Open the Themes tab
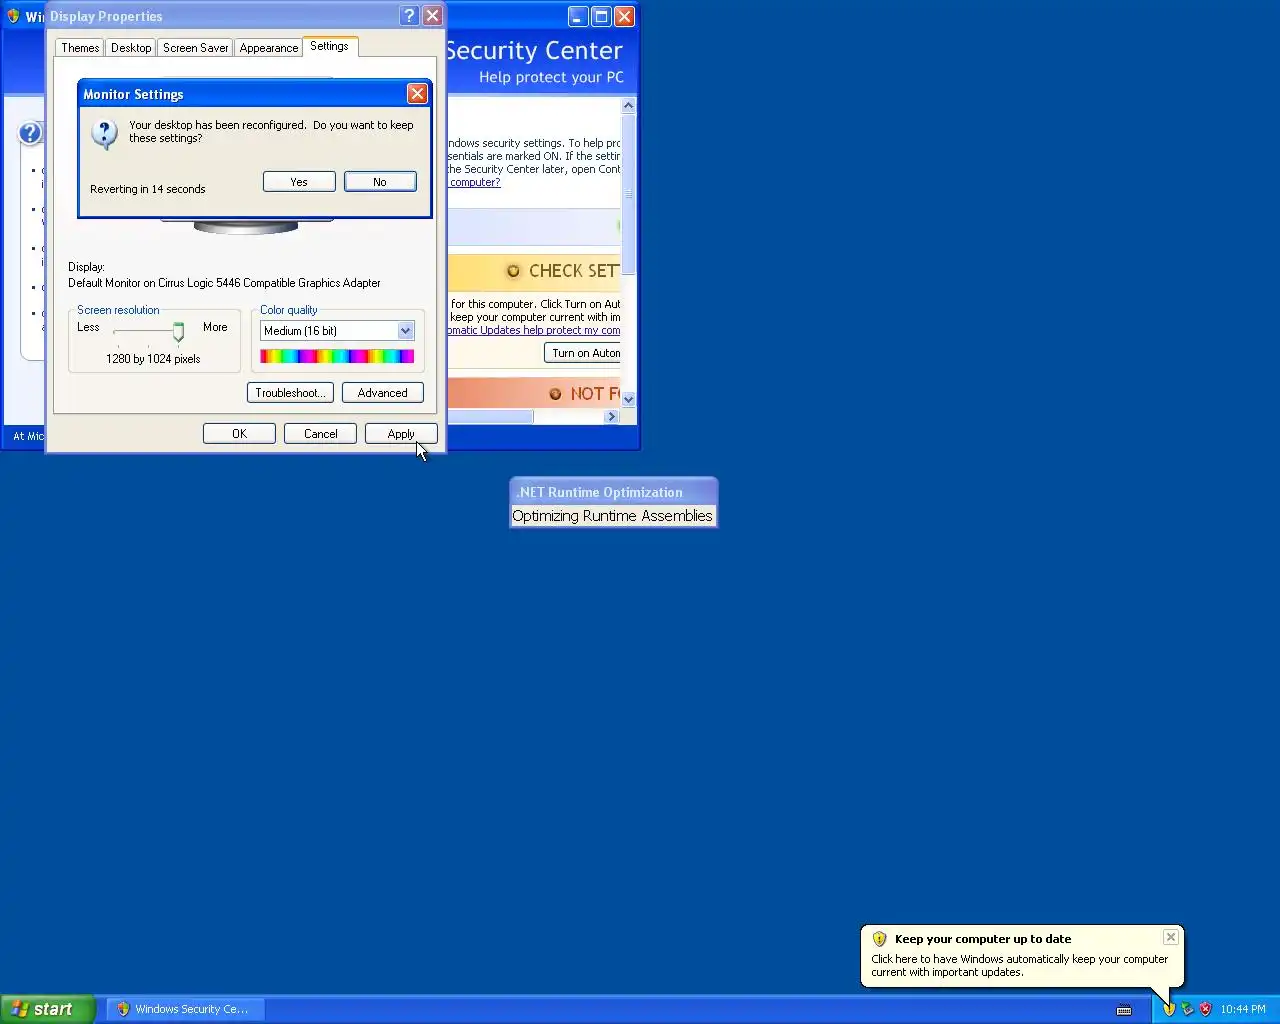Image resolution: width=1280 pixels, height=1024 pixels. pos(80,48)
